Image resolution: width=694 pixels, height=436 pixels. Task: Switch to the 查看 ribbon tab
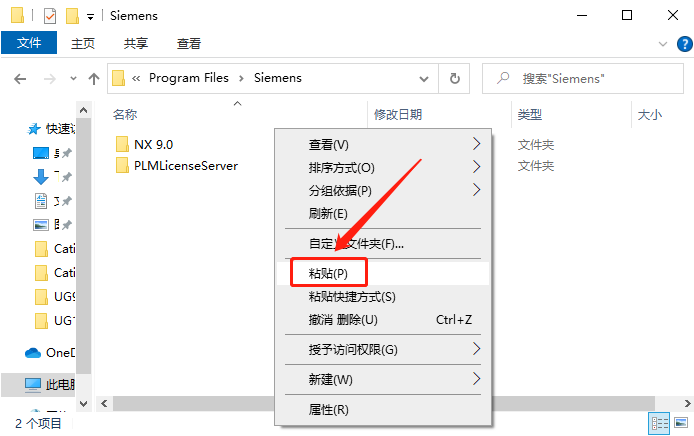[x=189, y=43]
